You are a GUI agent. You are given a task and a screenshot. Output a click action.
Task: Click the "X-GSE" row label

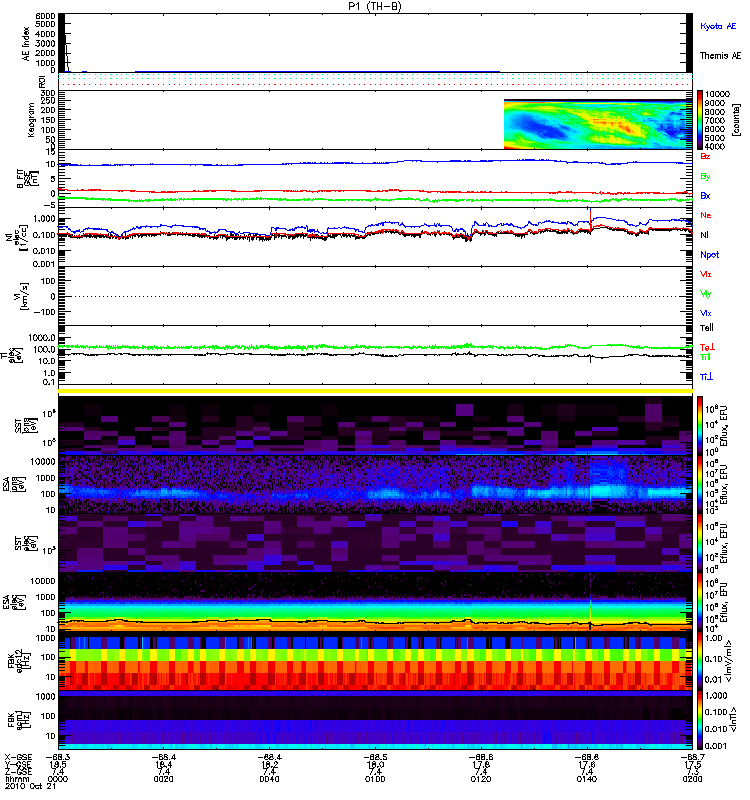click(x=18, y=758)
